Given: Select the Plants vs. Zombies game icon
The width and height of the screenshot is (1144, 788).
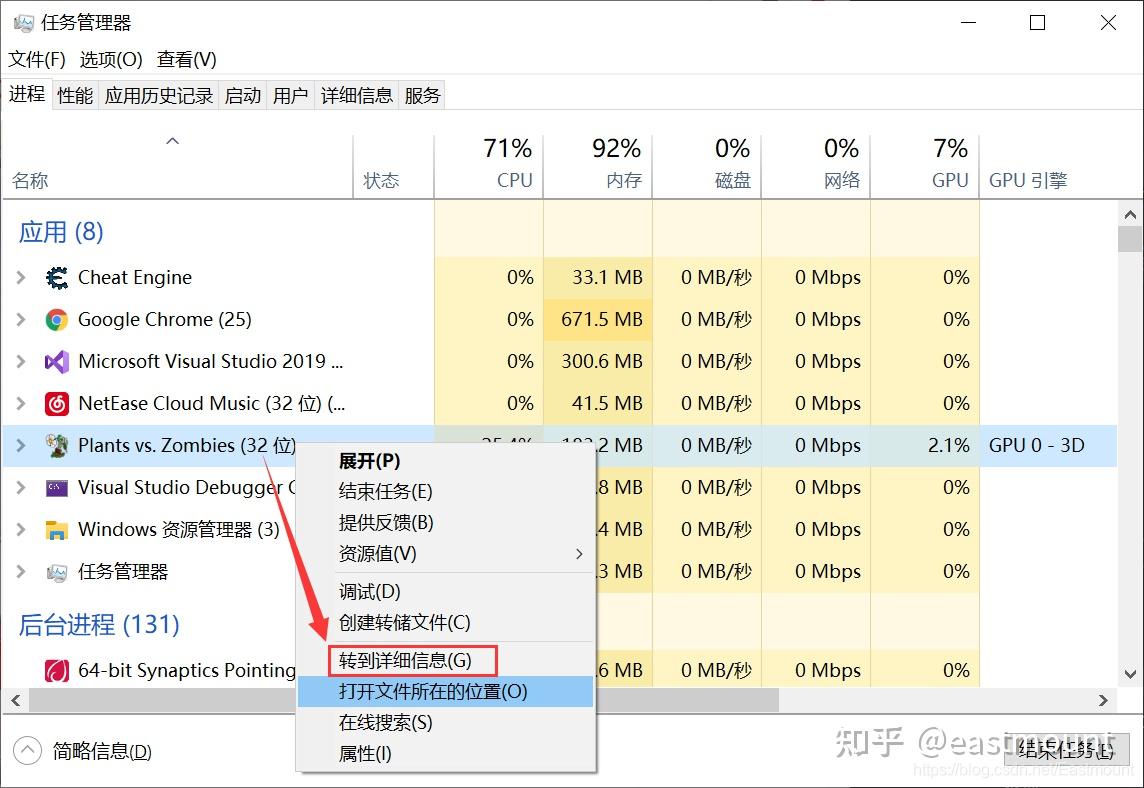Looking at the screenshot, I should [x=57, y=445].
